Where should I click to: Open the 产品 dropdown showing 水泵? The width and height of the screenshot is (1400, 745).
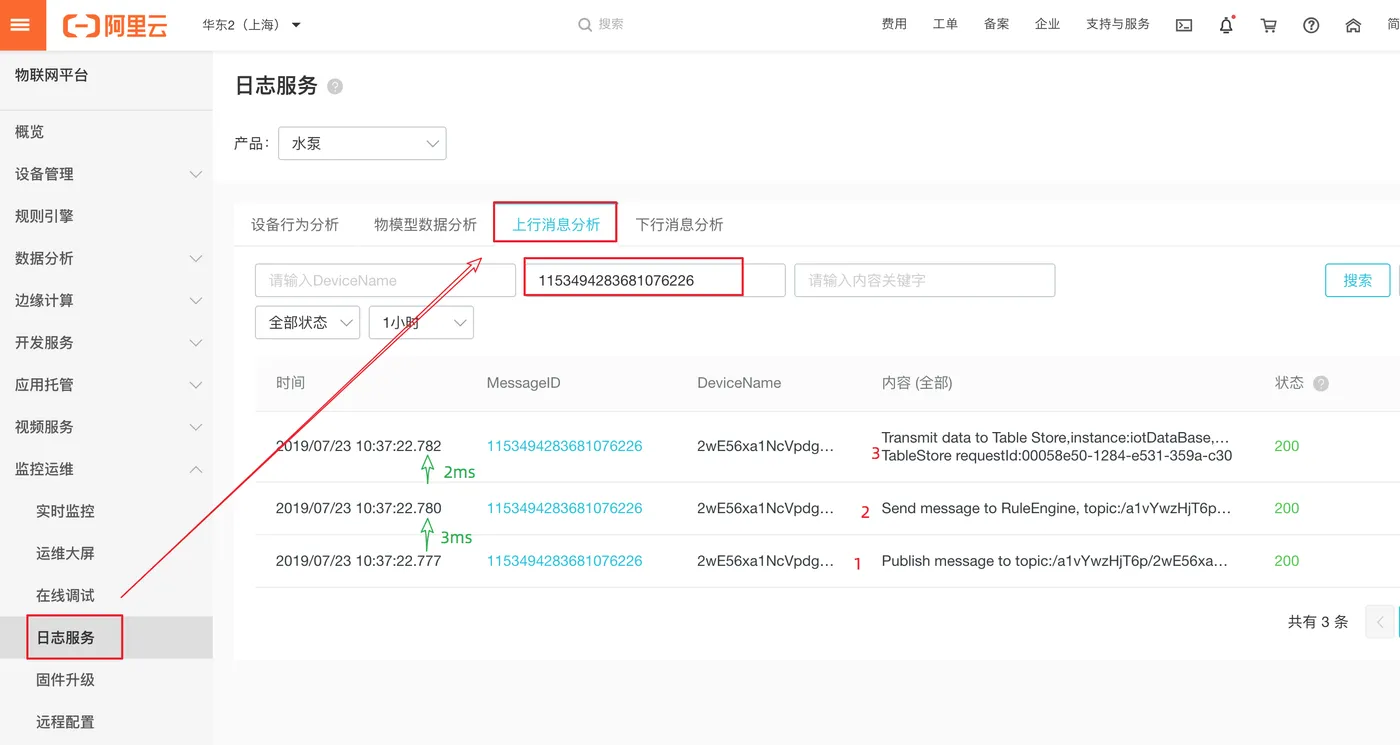tap(362, 143)
